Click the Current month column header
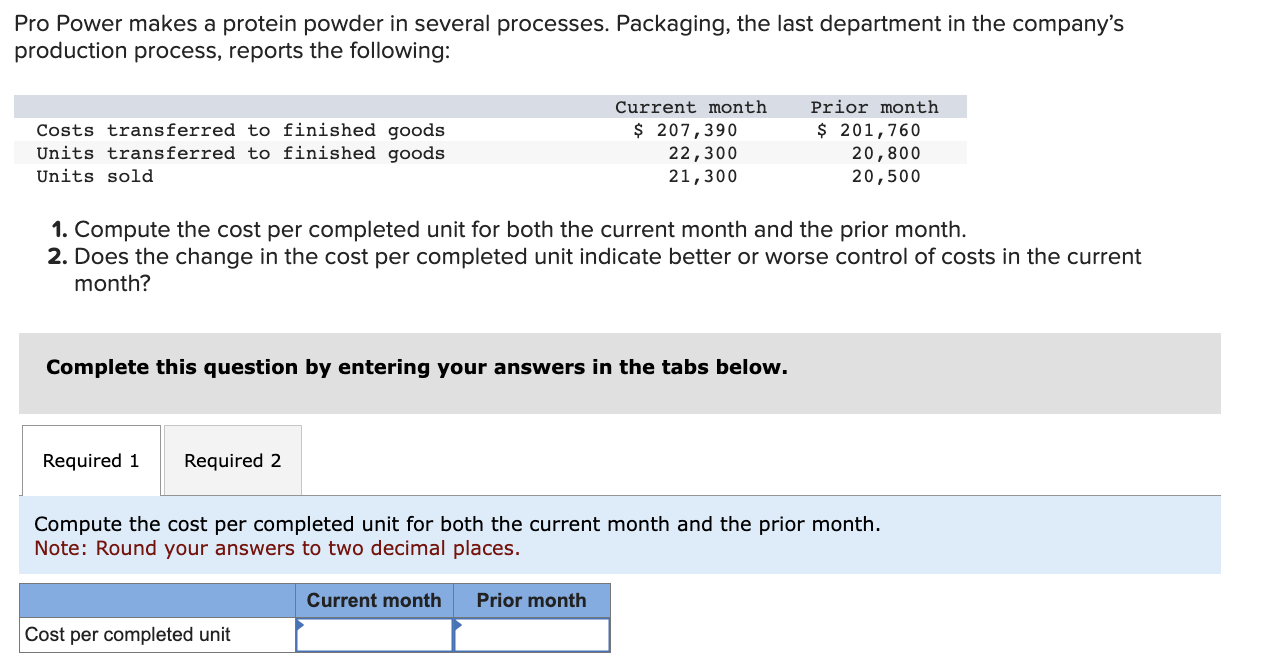The width and height of the screenshot is (1286, 664). pyautogui.click(x=374, y=600)
